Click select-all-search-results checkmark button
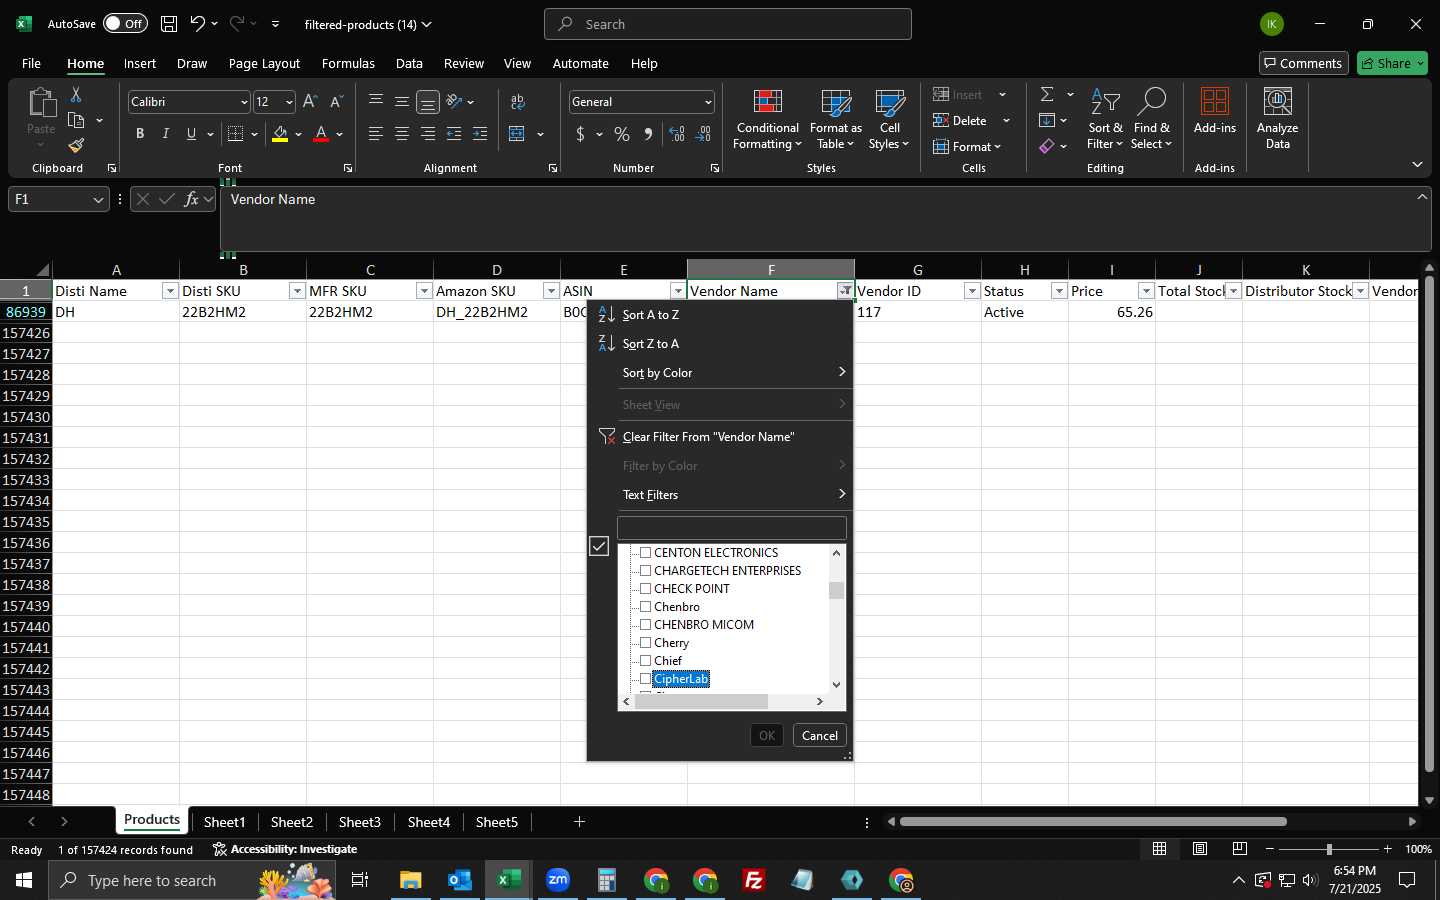 click(599, 546)
